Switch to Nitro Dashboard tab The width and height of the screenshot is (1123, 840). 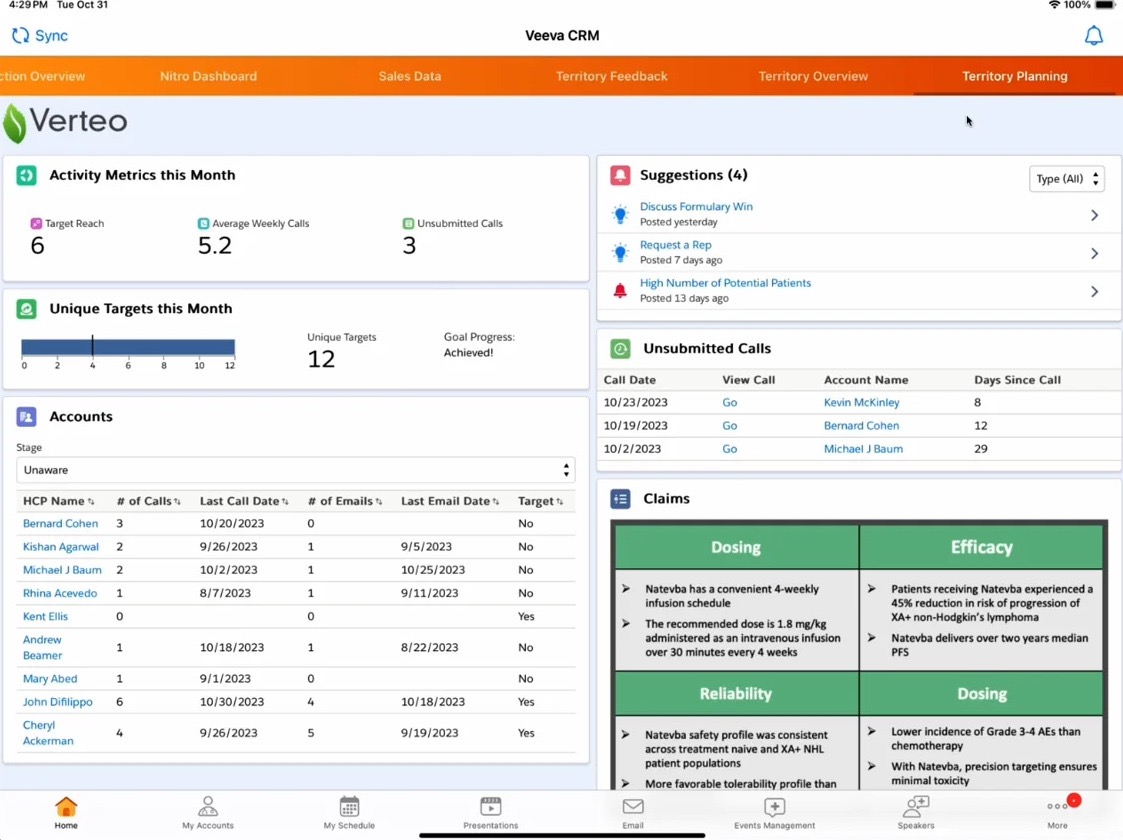208,76
